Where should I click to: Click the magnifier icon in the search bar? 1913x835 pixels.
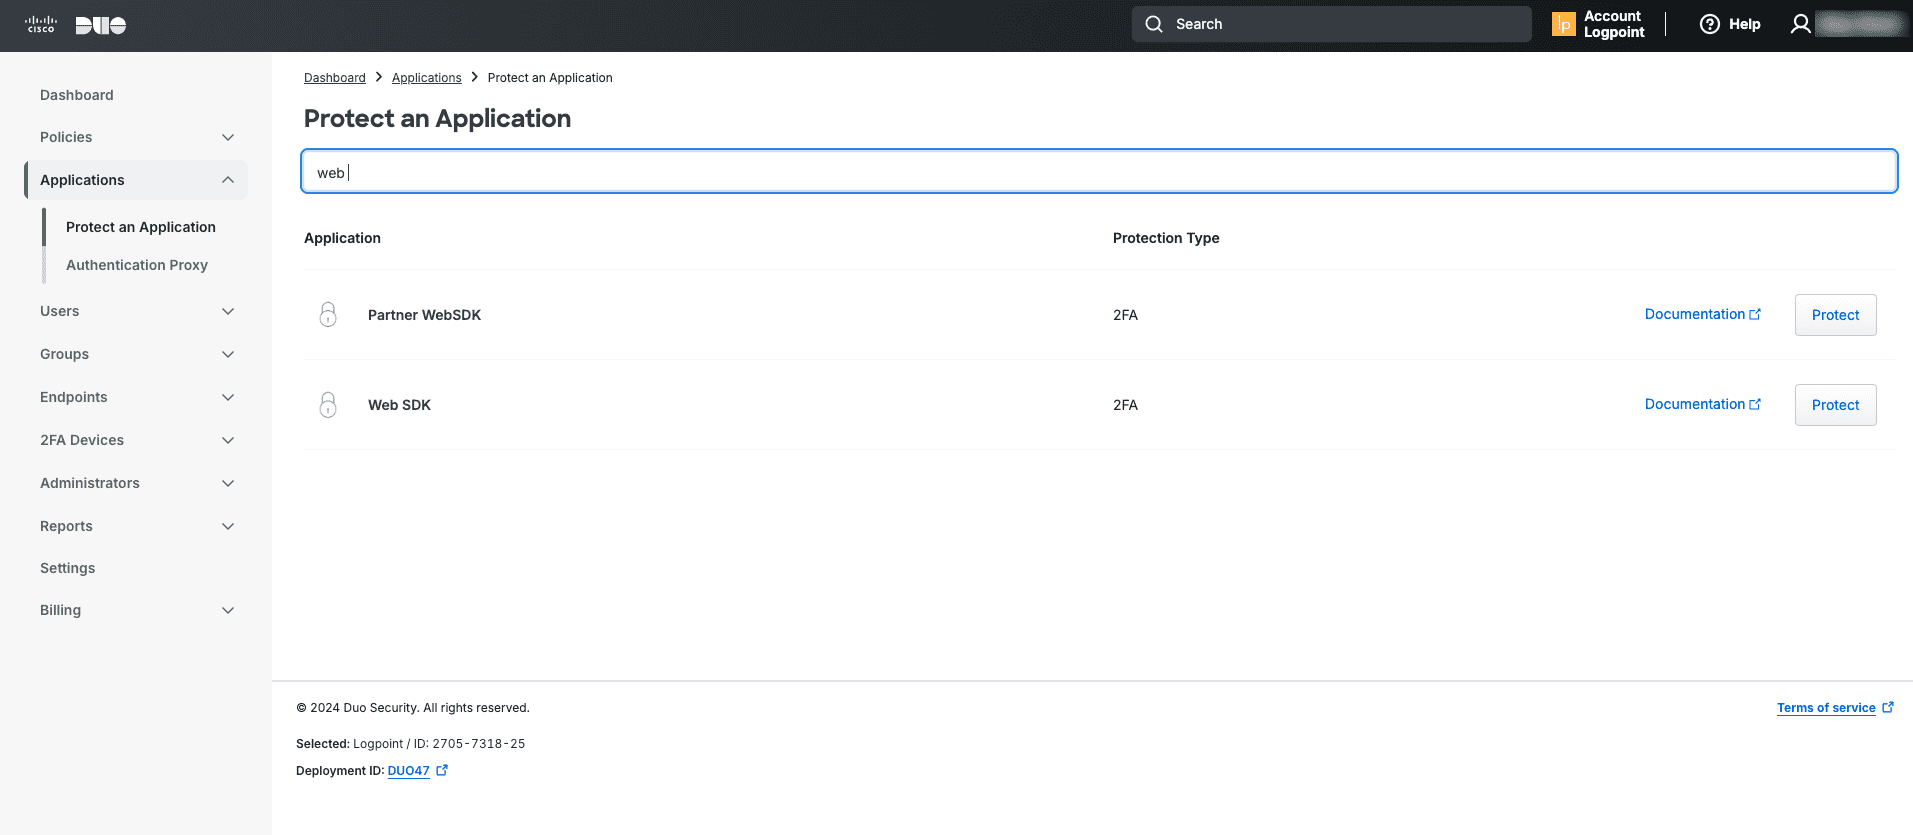1154,24
